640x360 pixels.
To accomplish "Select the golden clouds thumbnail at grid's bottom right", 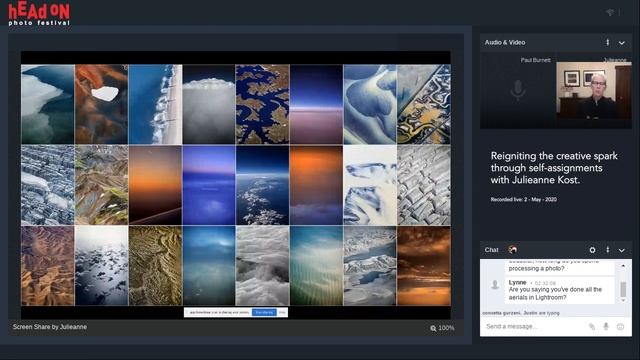I will (424, 266).
